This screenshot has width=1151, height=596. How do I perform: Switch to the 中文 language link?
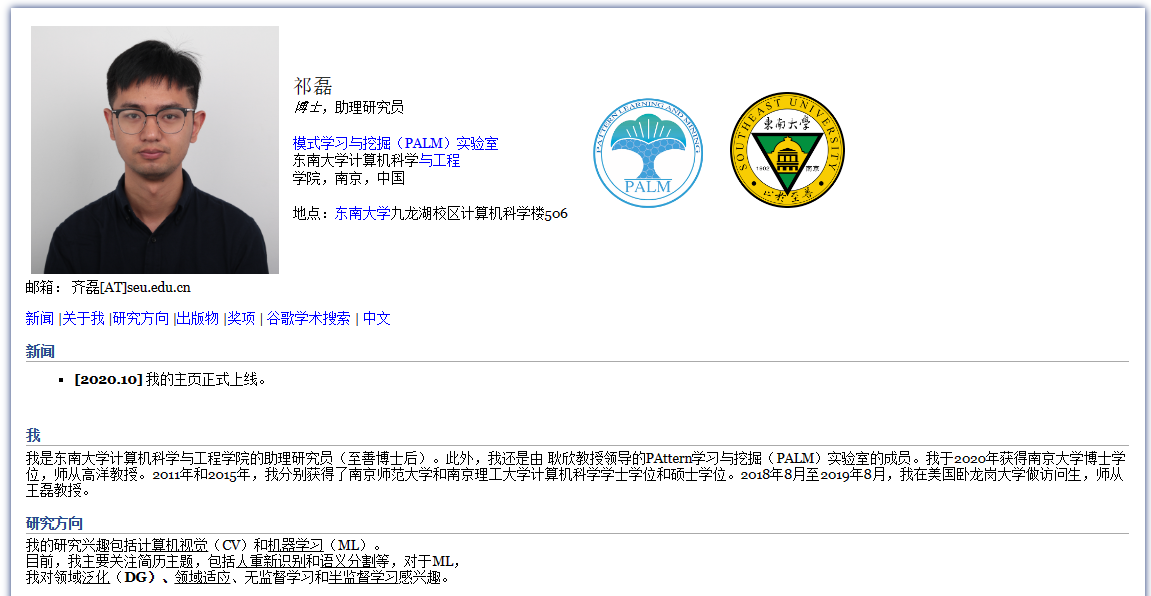[x=377, y=319]
